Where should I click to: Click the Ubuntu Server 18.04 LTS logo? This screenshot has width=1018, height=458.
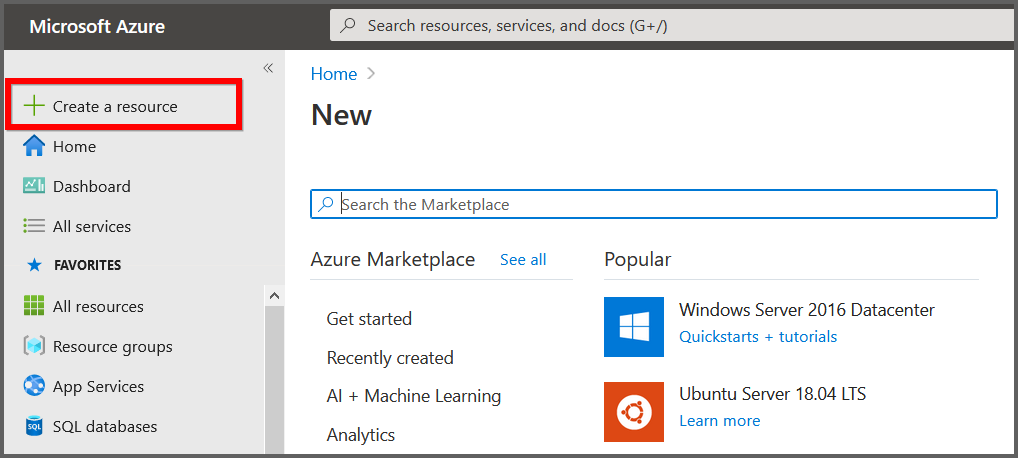633,411
